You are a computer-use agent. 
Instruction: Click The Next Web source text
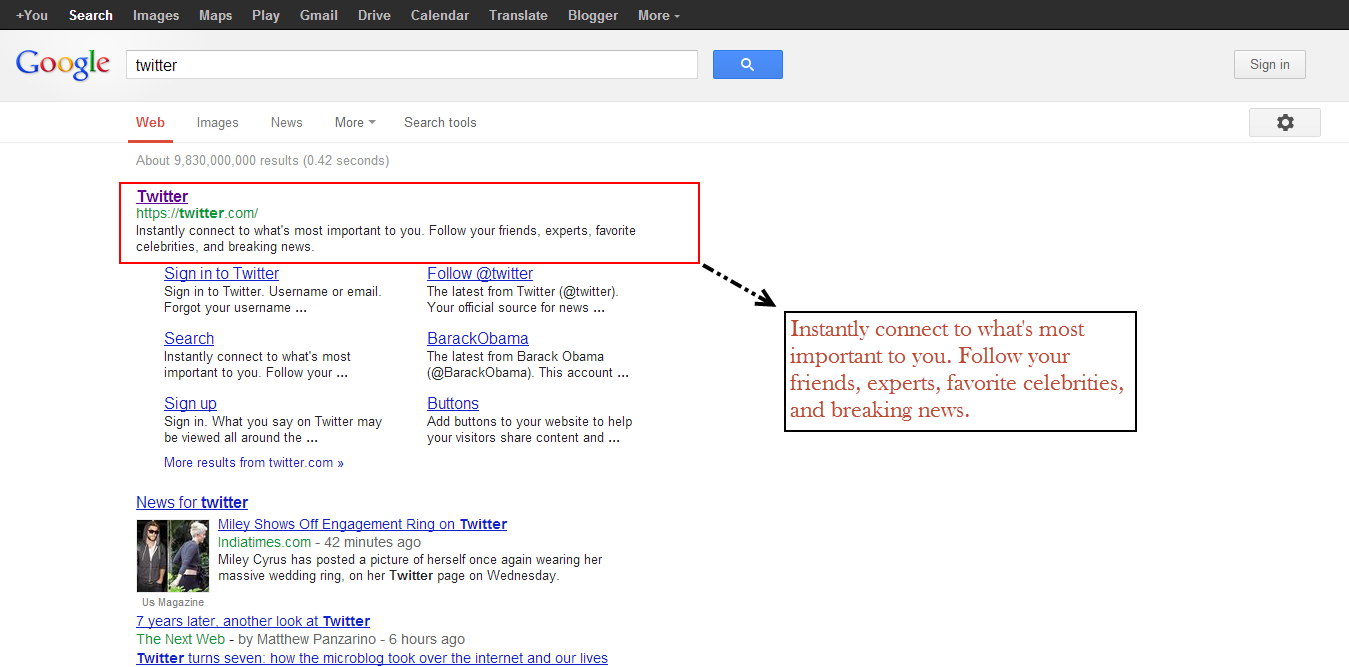181,639
